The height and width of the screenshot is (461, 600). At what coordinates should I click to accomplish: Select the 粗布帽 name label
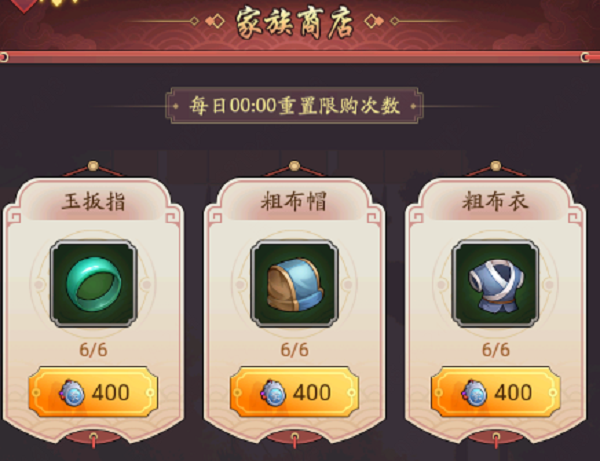[x=294, y=202]
